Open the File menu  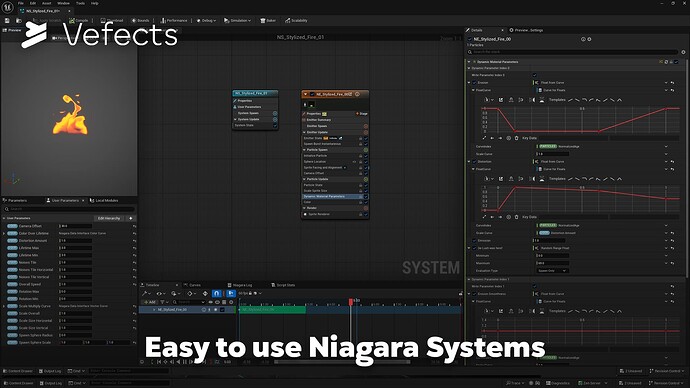[21, 3]
